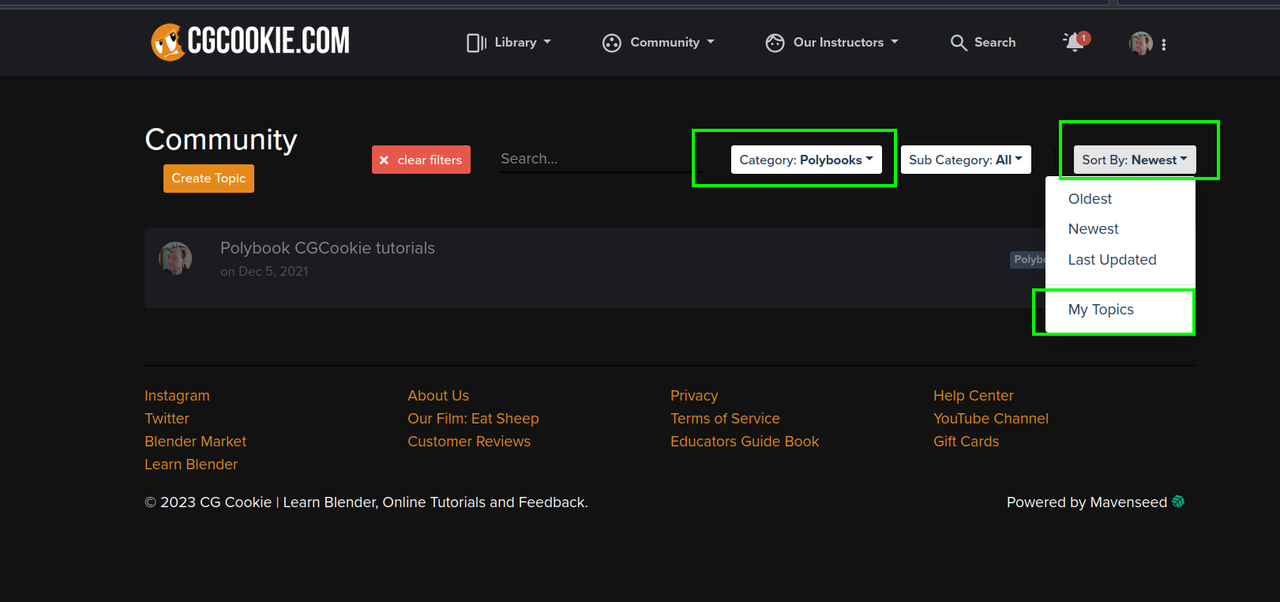Image resolution: width=1280 pixels, height=602 pixels.
Task: Open the Community dropdown menu
Action: click(x=658, y=42)
